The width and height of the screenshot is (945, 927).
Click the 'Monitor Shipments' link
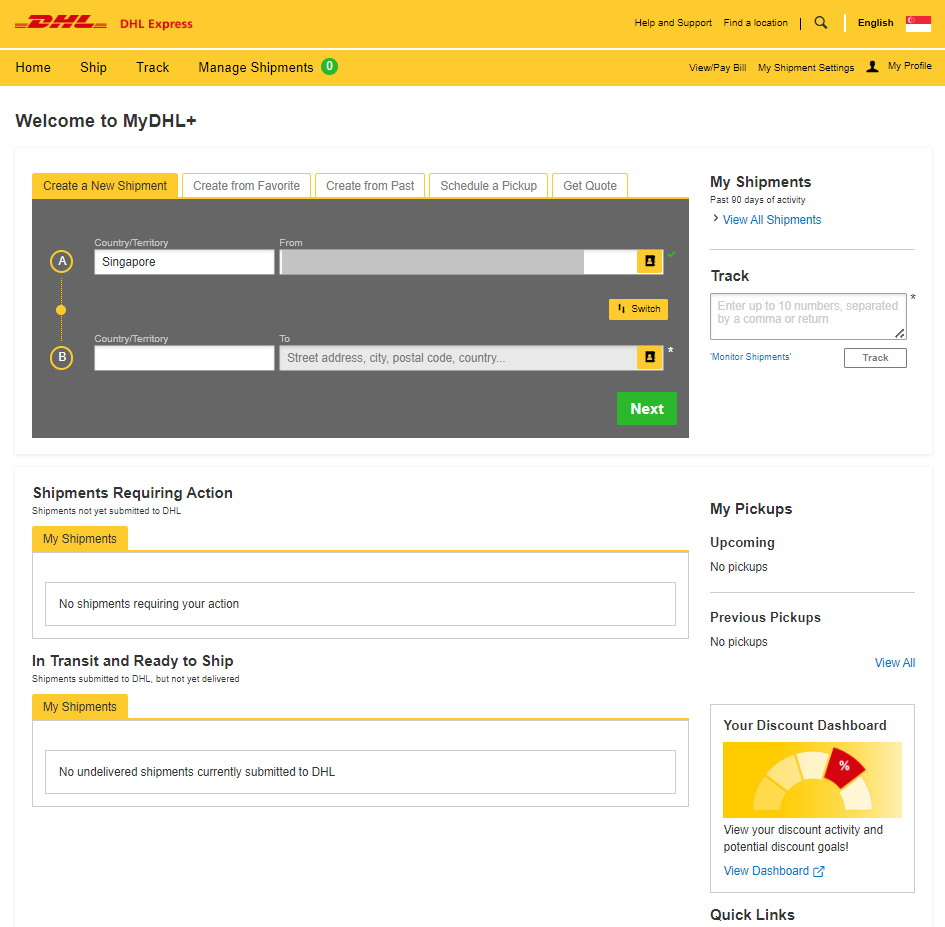[750, 357]
